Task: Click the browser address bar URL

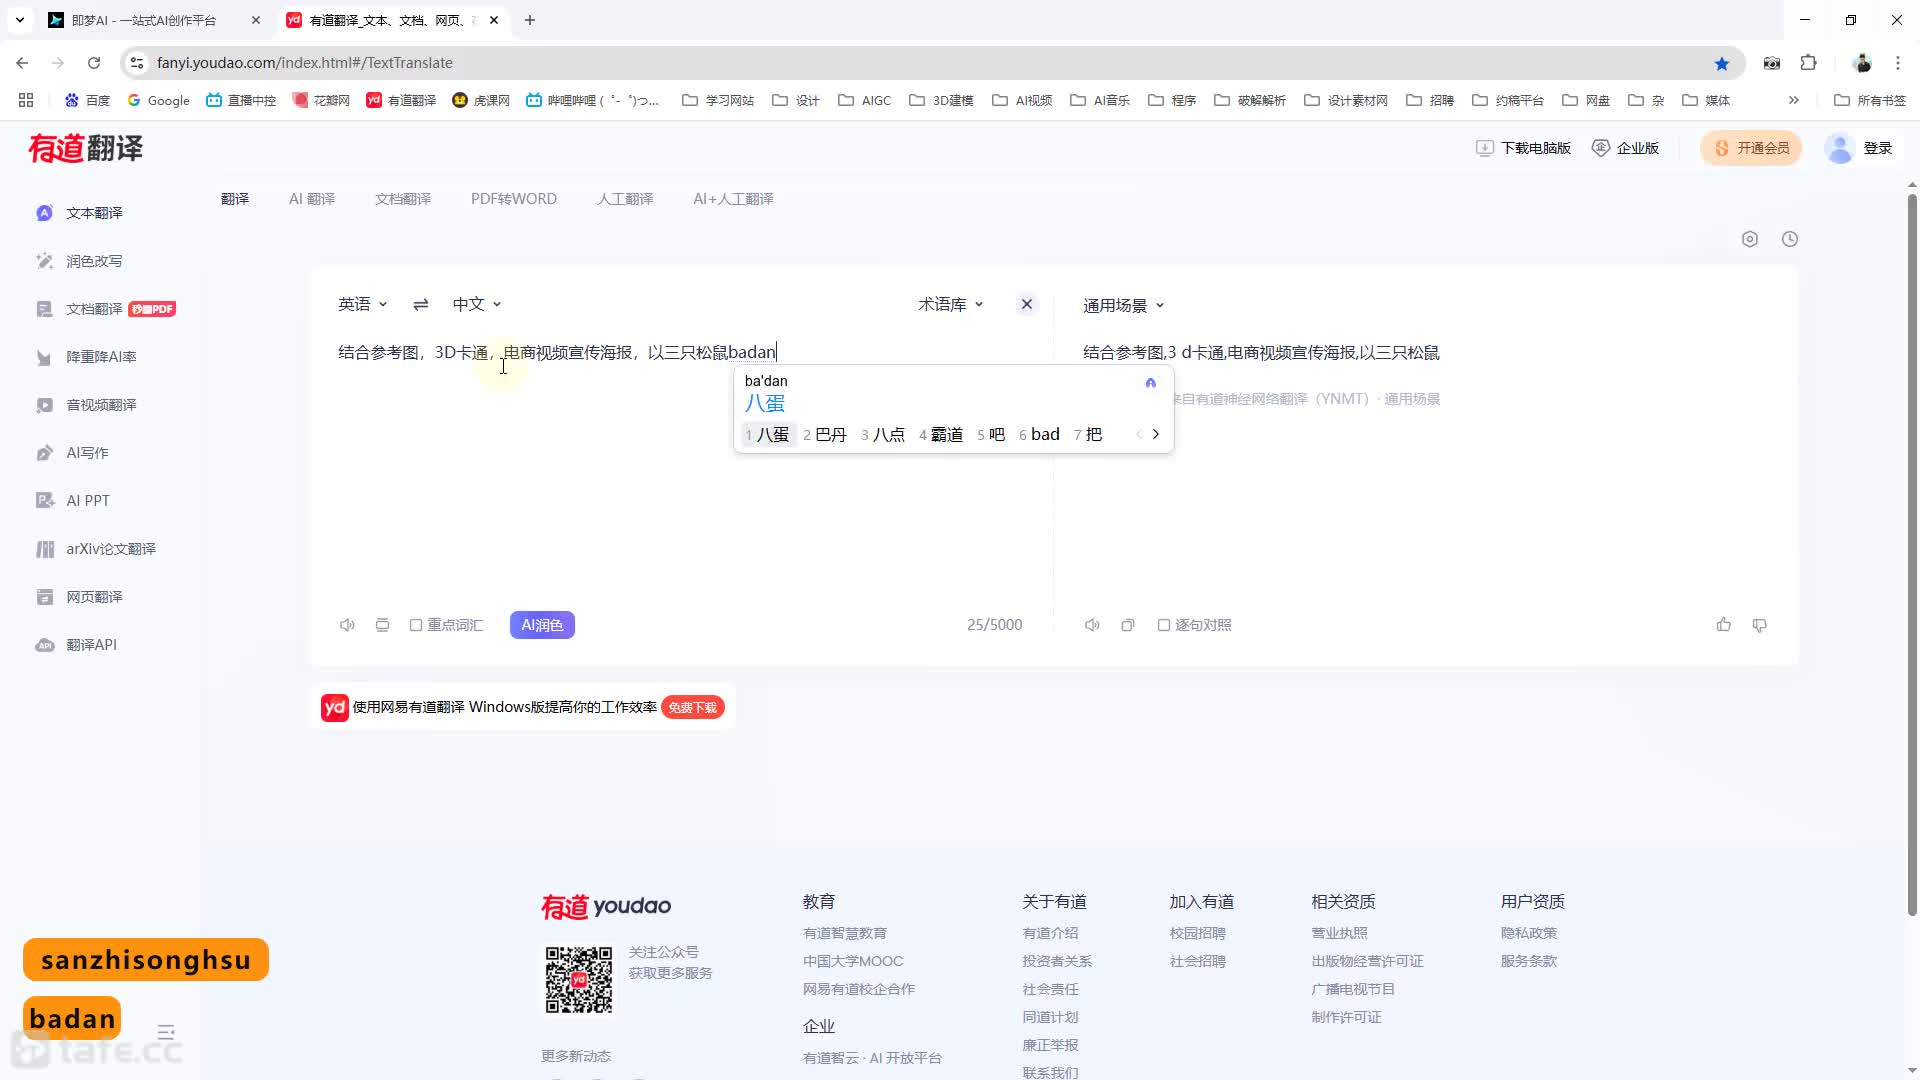Action: 305,63
